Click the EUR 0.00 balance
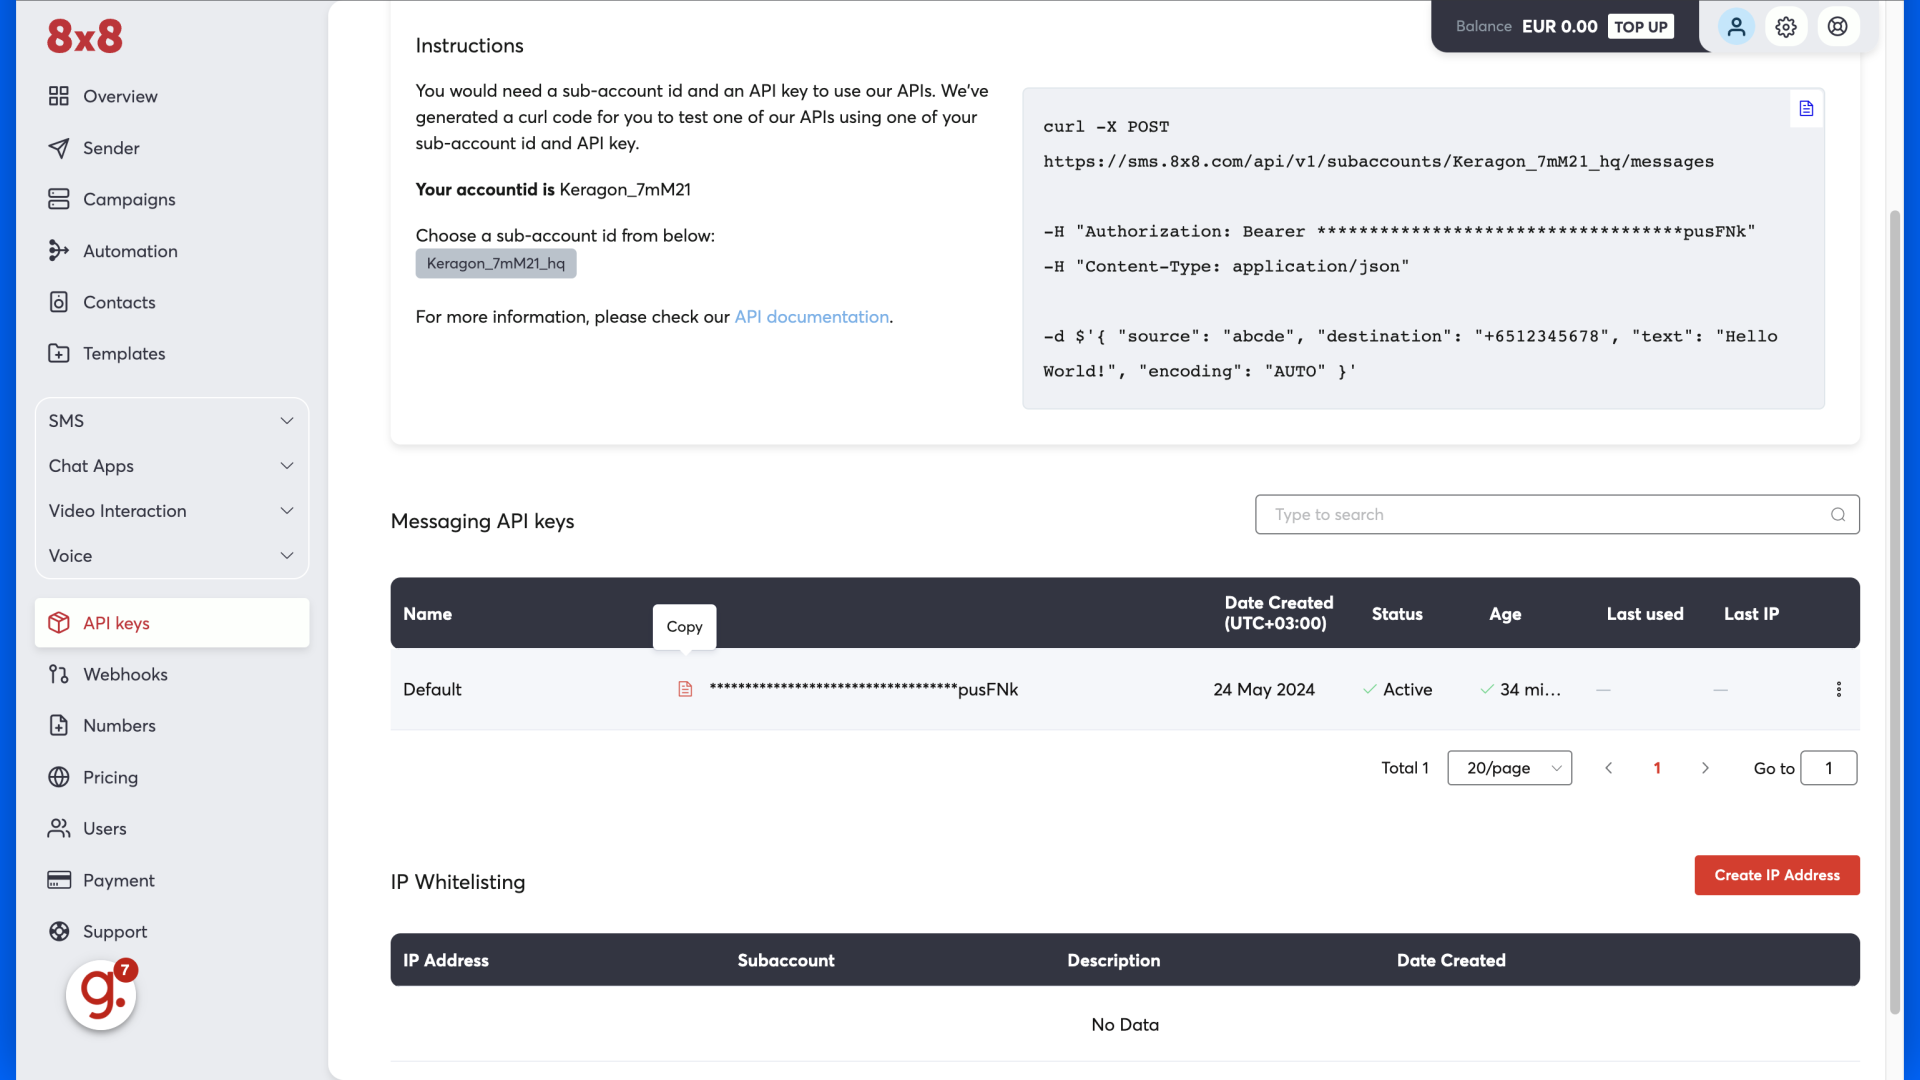This screenshot has height=1080, width=1920. (1559, 27)
